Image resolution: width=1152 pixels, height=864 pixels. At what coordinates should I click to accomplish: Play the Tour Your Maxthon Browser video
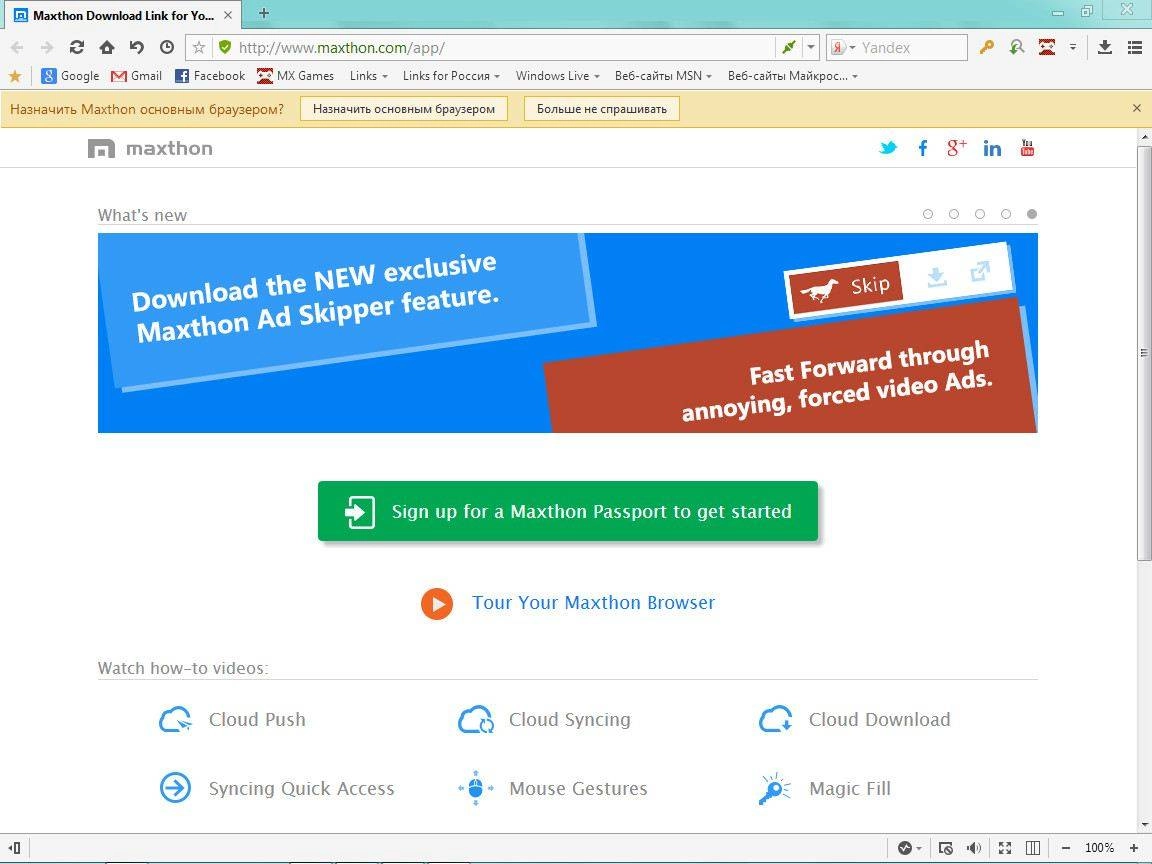(436, 604)
